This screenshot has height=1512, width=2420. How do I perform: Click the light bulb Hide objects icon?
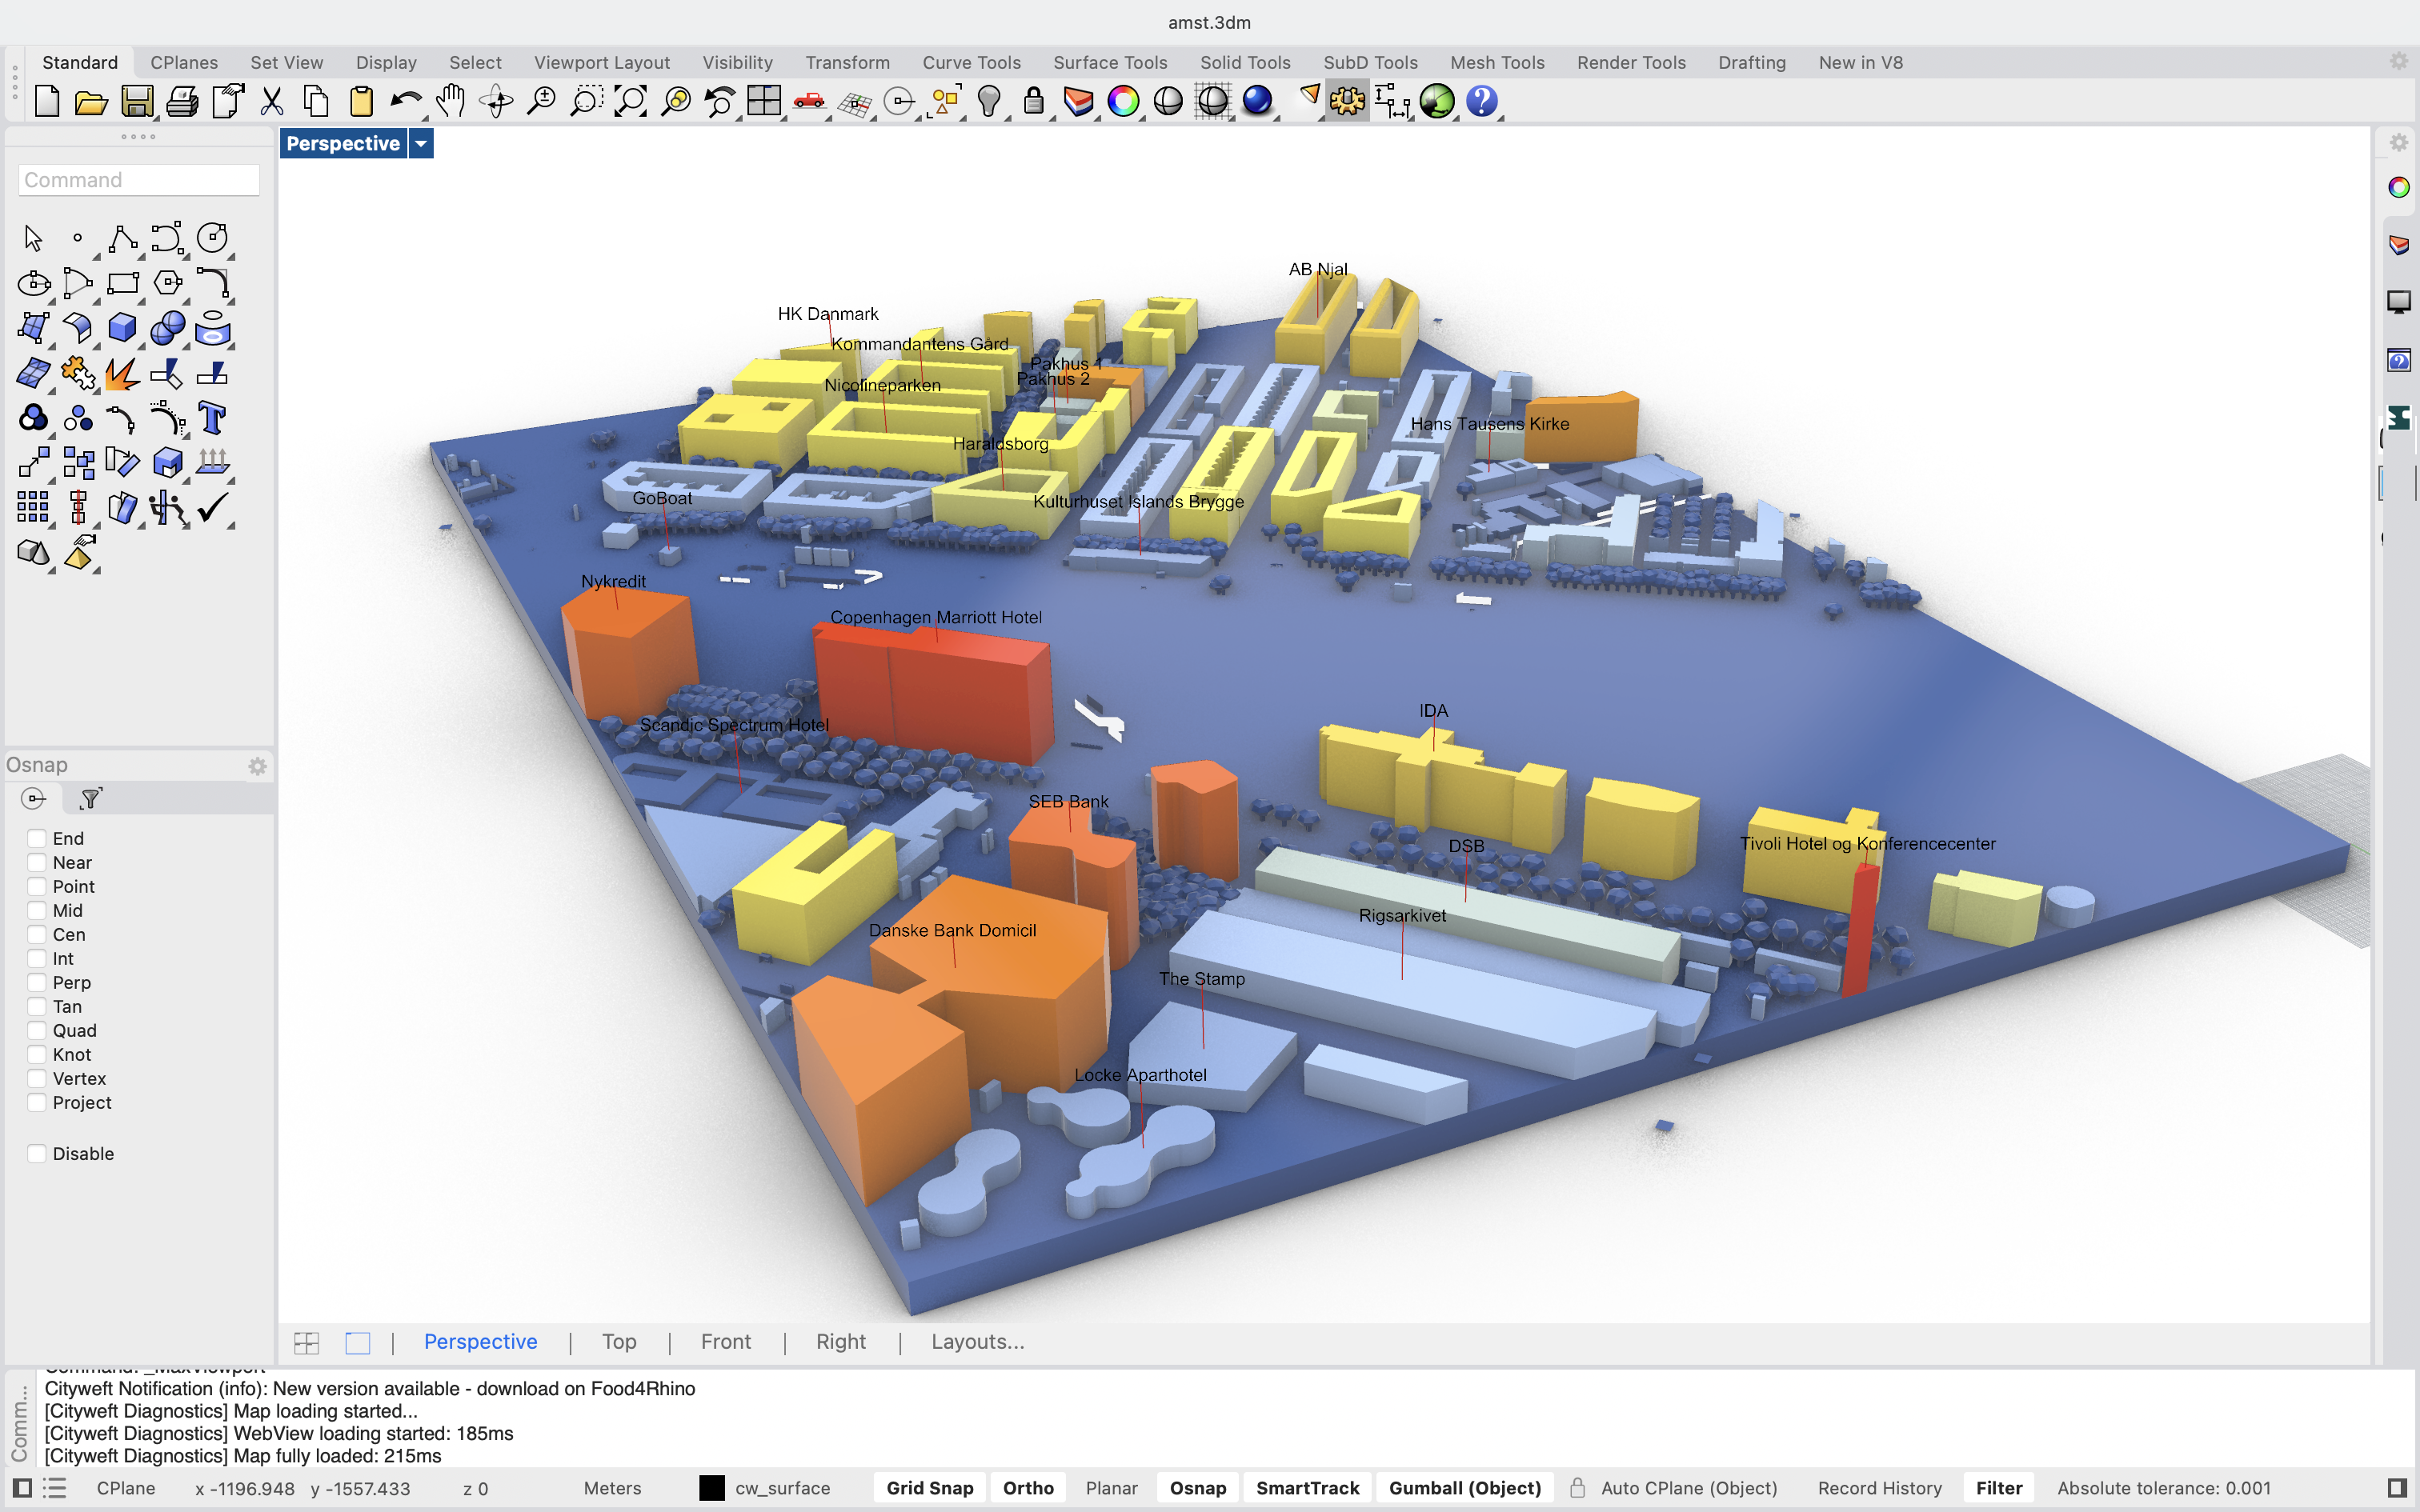tap(988, 101)
